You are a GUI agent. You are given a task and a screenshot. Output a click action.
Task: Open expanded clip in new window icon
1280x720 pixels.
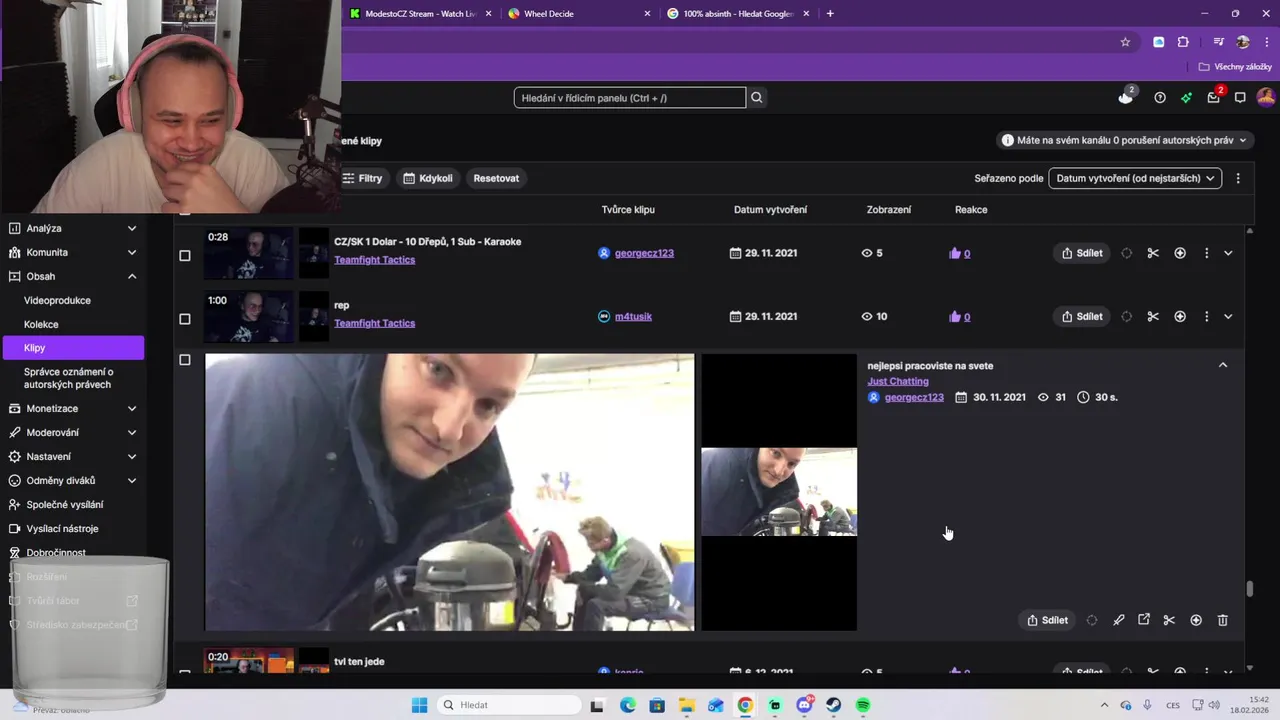1144,620
